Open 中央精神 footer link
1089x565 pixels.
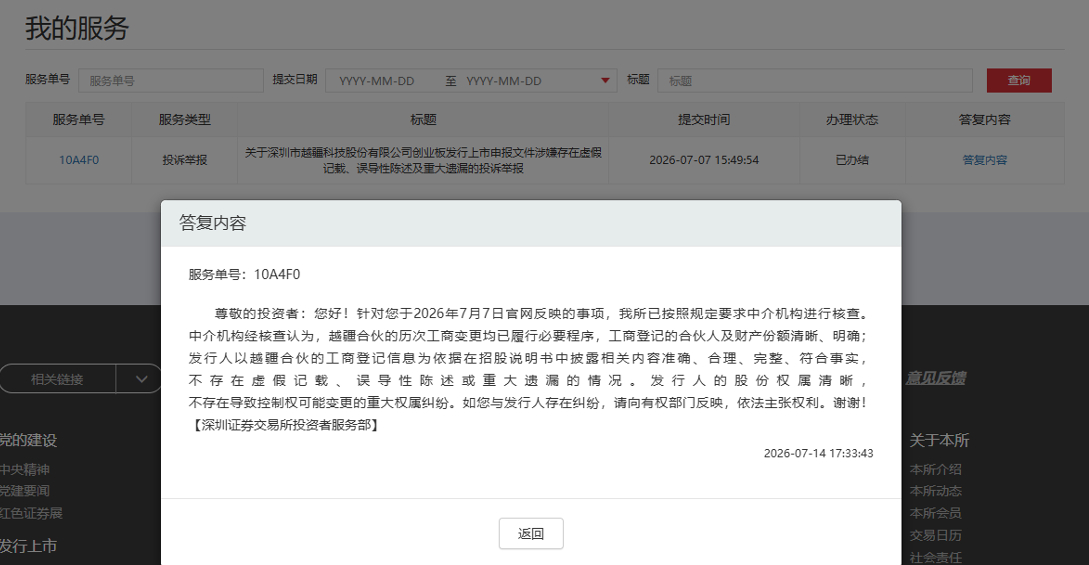24,469
